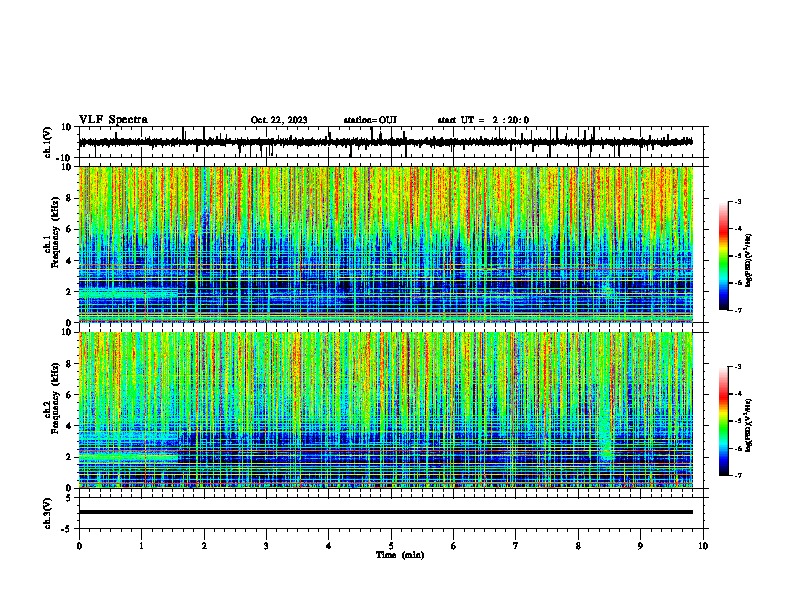Click the ch.2 color bar log(PSD) label
Image resolution: width=792 pixels, height=612 pixels.
click(x=749, y=425)
